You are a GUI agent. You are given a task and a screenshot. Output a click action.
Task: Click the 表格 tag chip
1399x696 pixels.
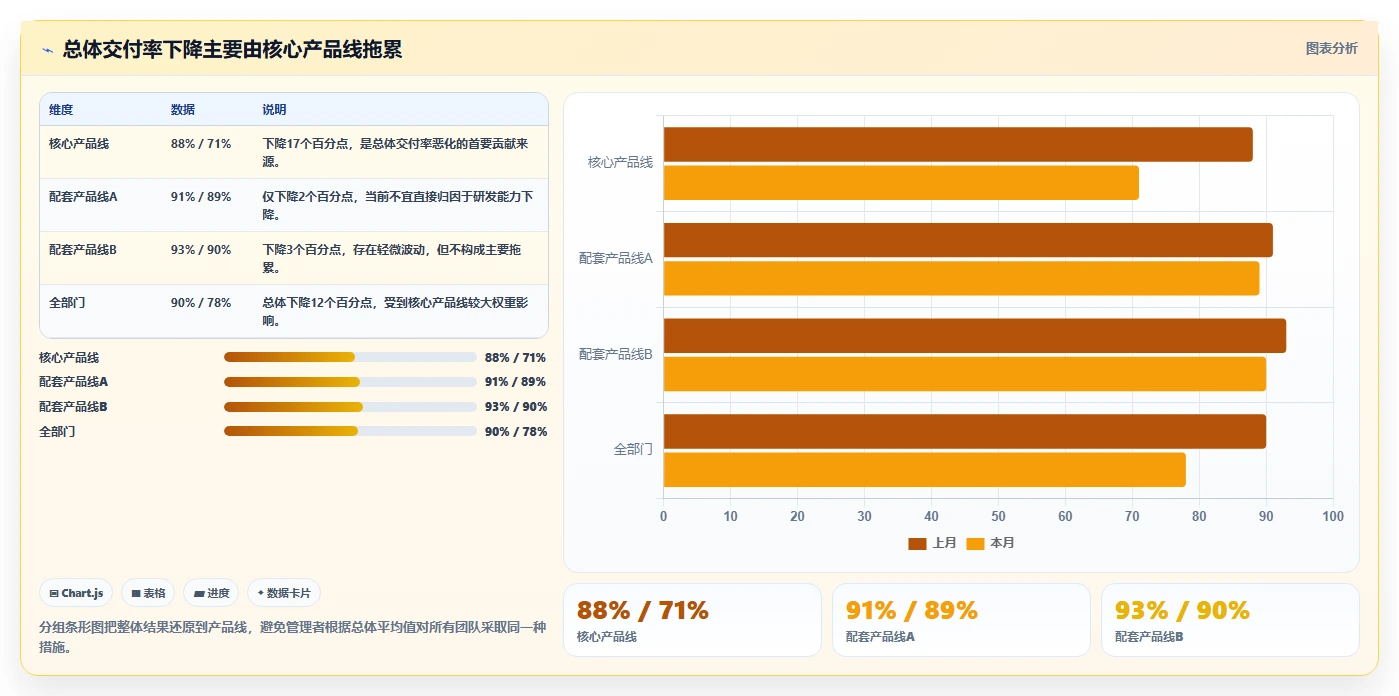(148, 593)
